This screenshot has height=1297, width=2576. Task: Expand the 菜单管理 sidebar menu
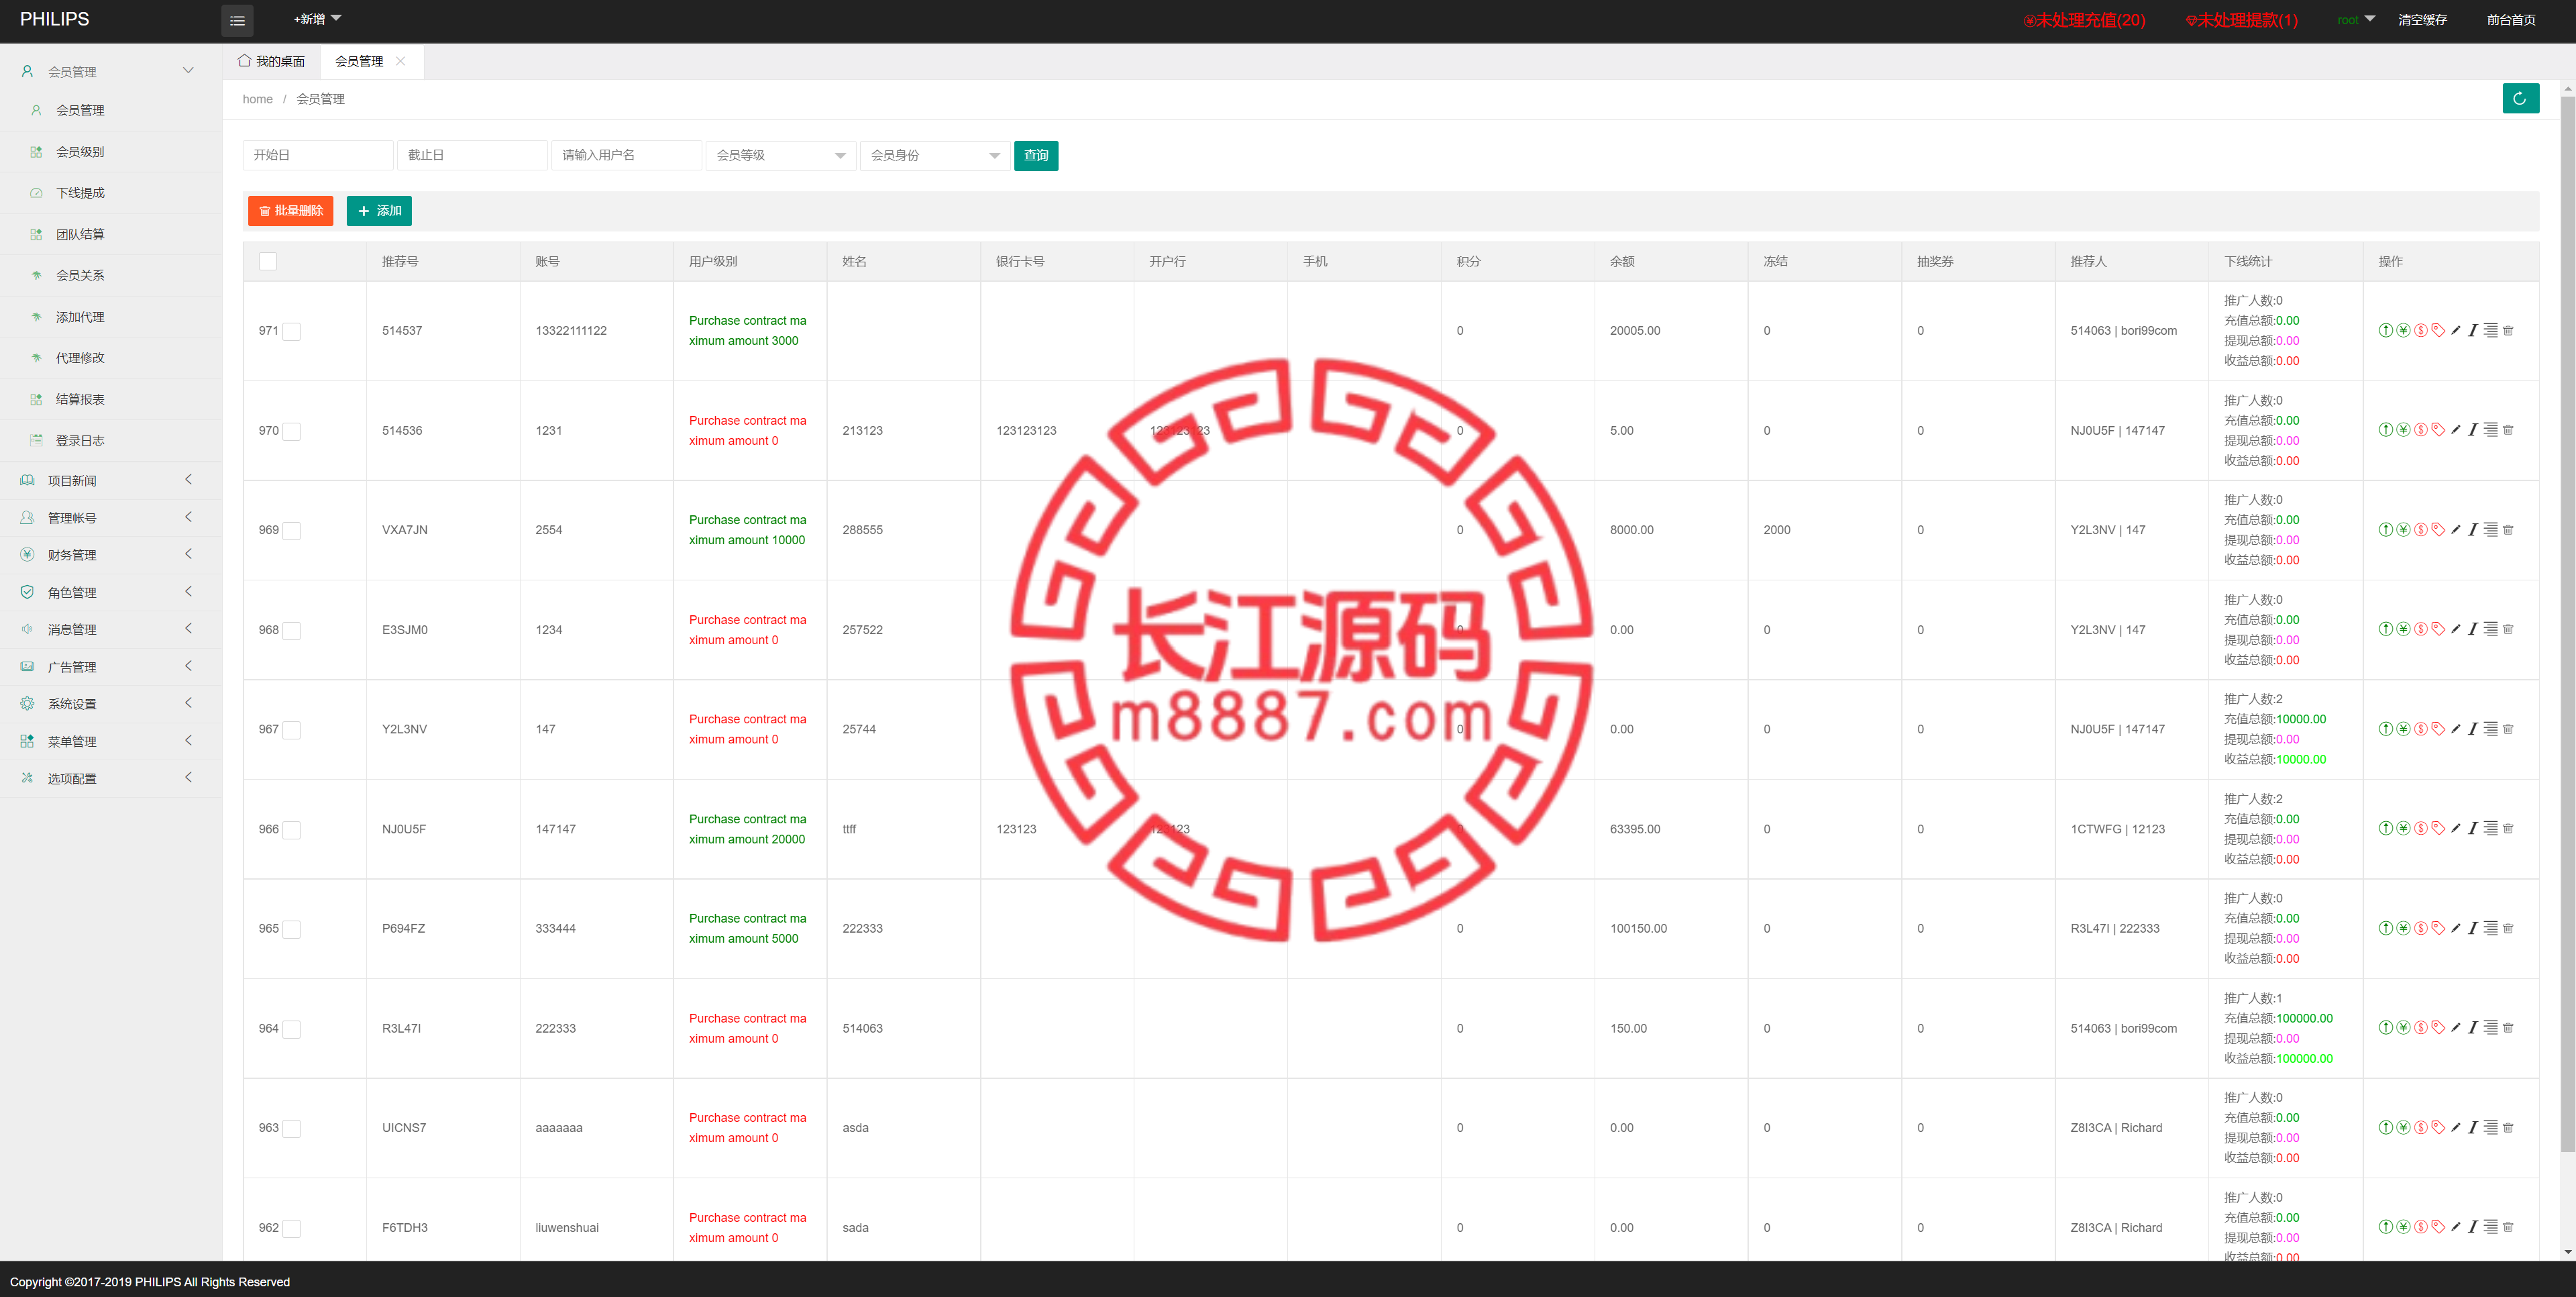(111, 741)
